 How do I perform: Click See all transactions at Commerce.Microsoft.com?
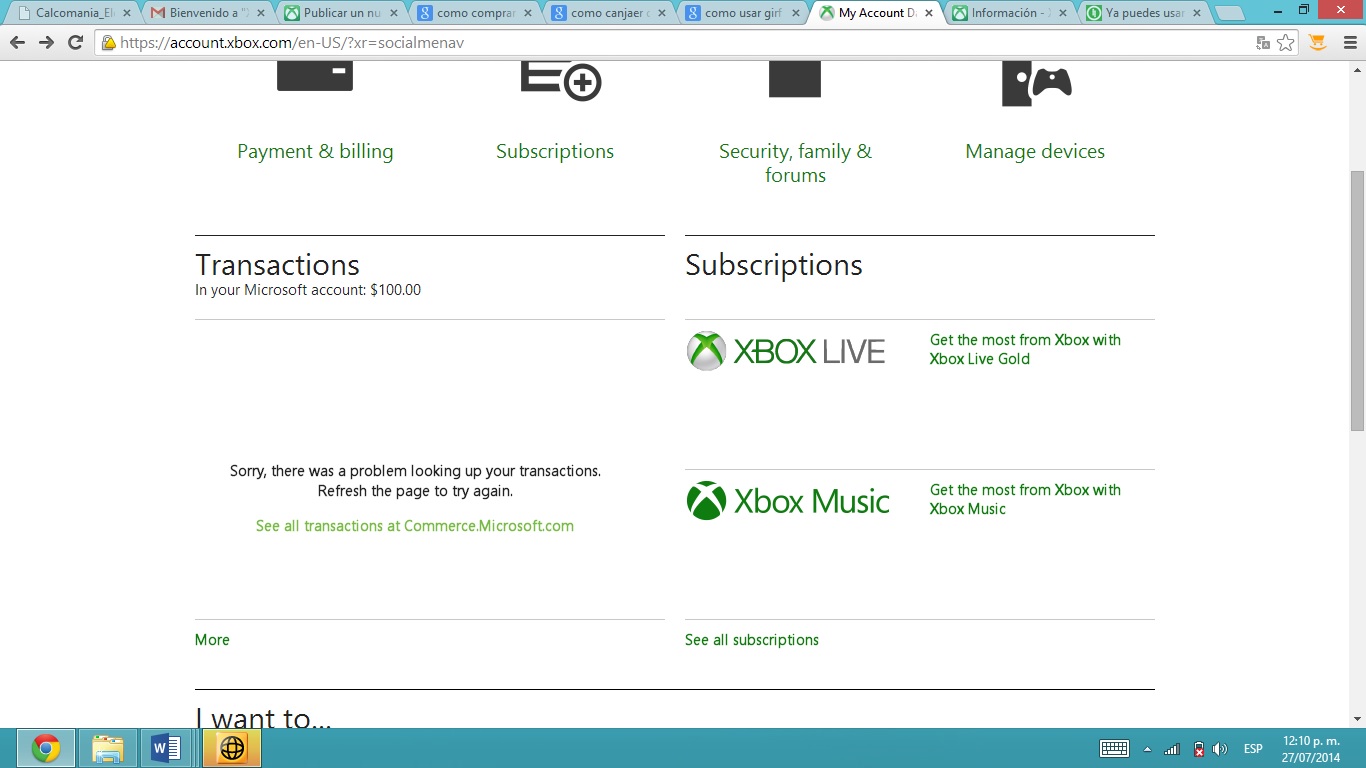click(x=415, y=526)
